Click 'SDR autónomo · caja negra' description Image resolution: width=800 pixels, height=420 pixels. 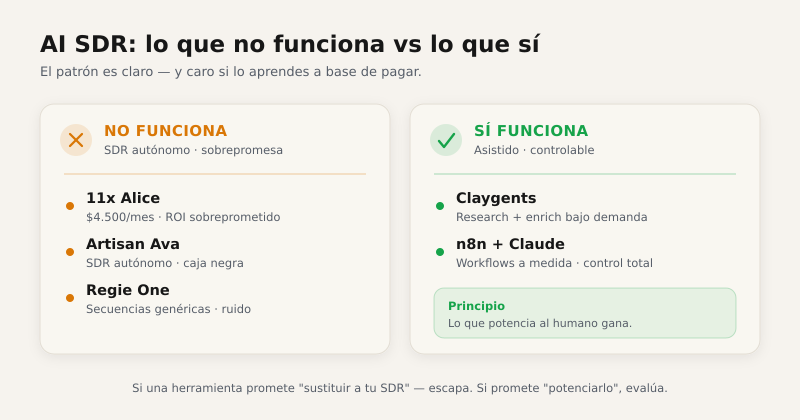tap(165, 263)
